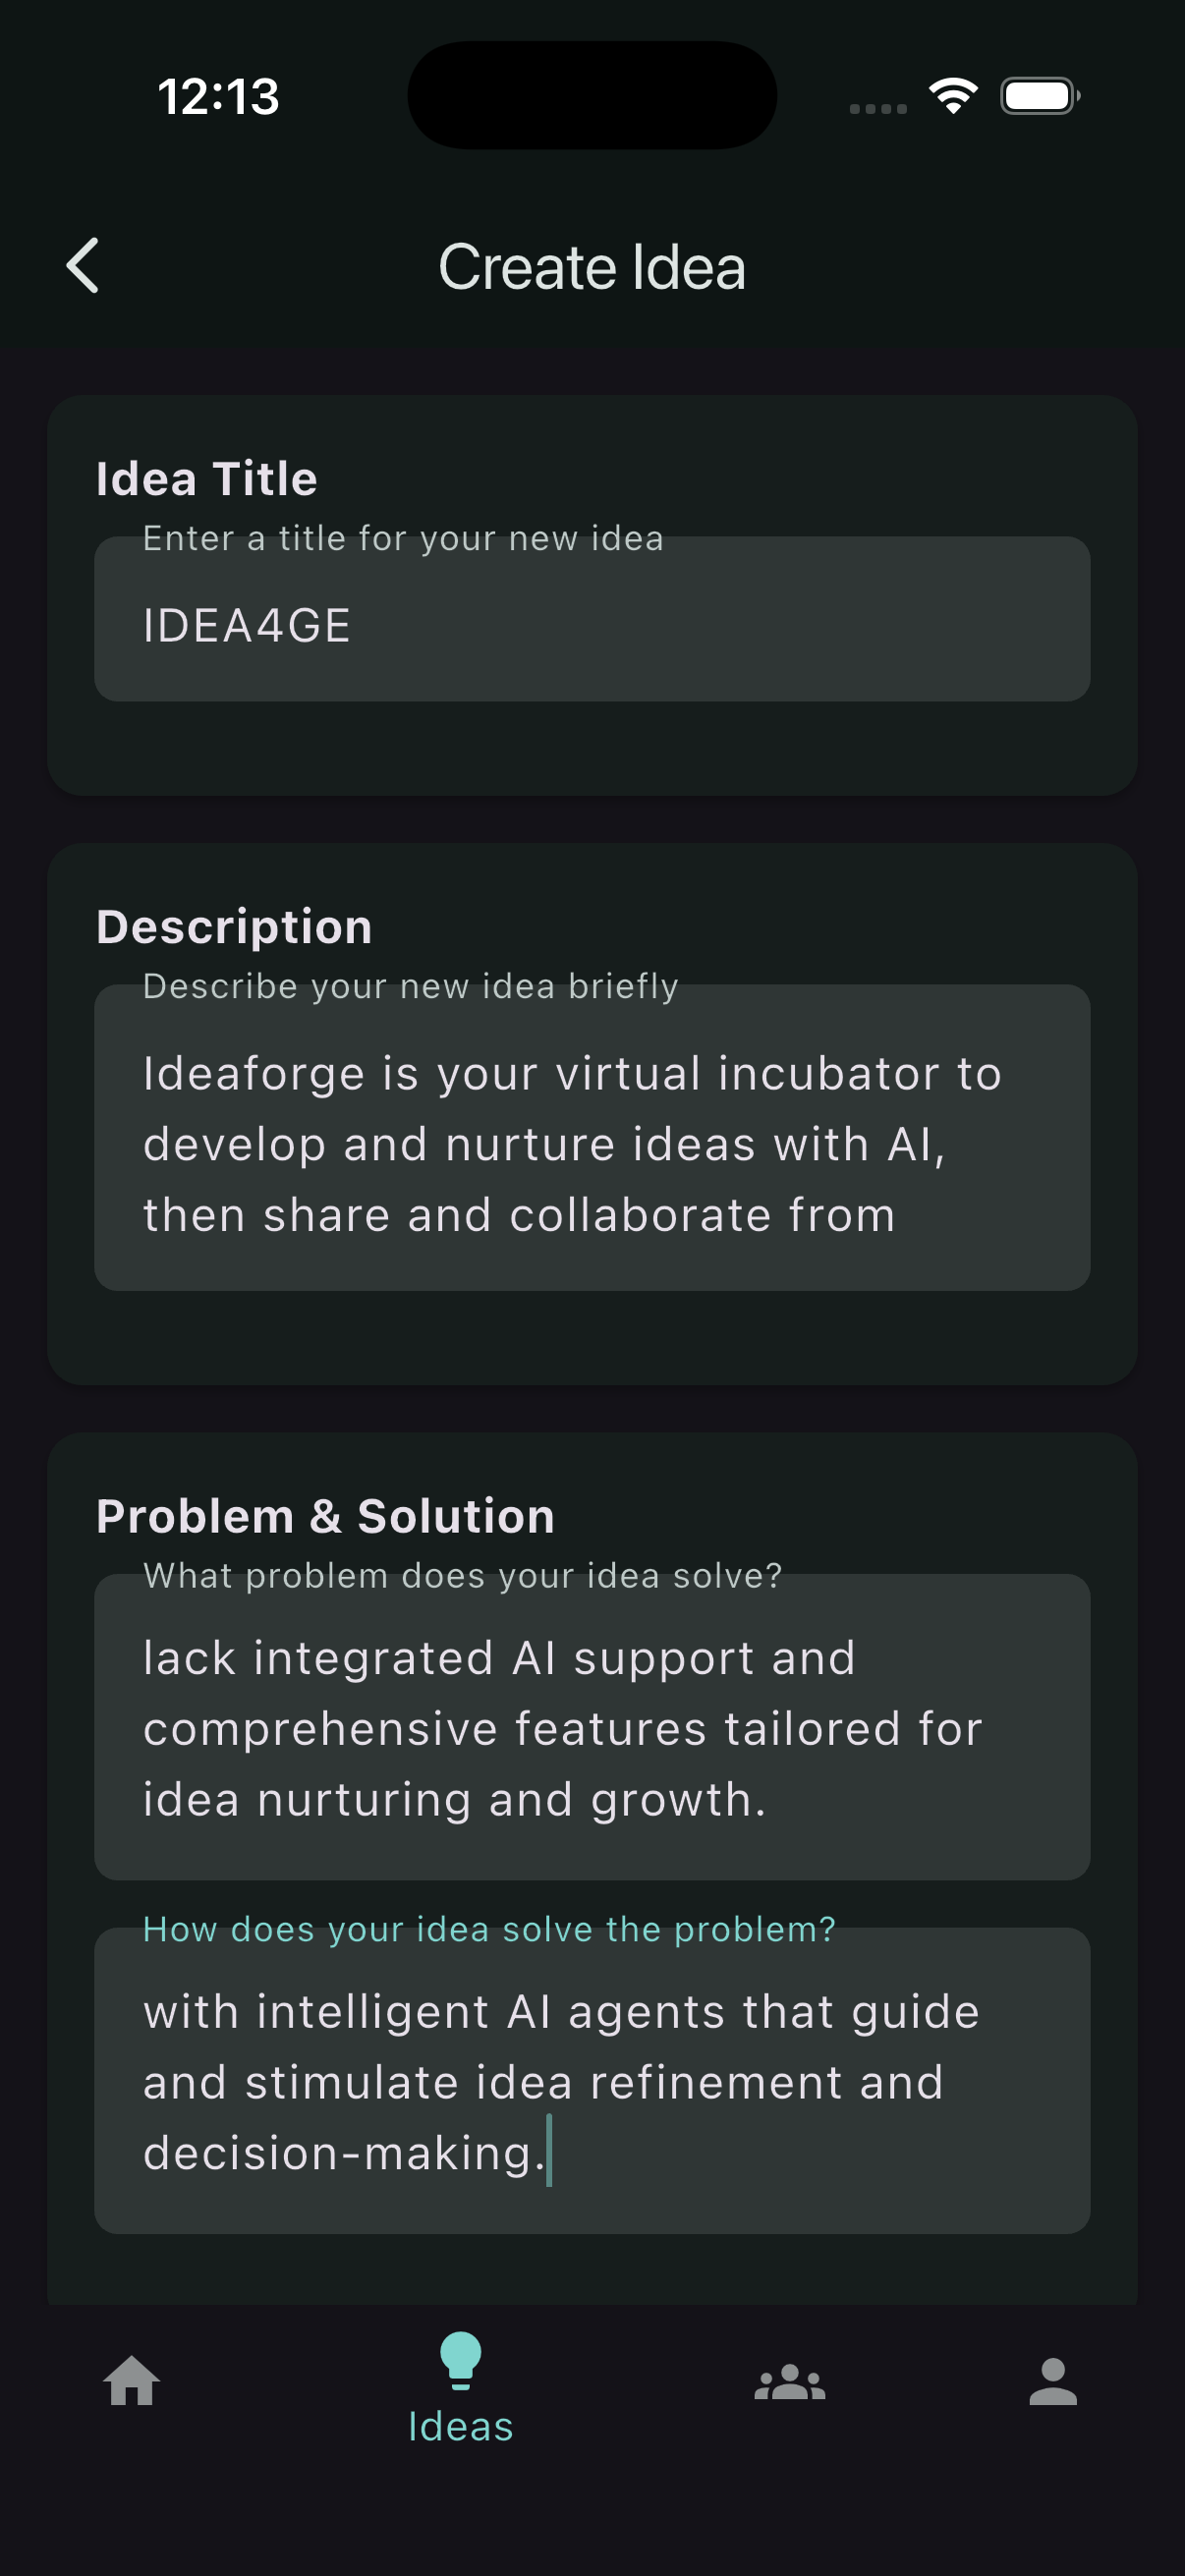The width and height of the screenshot is (1185, 2576).
Task: Tap the clock showing 12:13
Action: (218, 95)
